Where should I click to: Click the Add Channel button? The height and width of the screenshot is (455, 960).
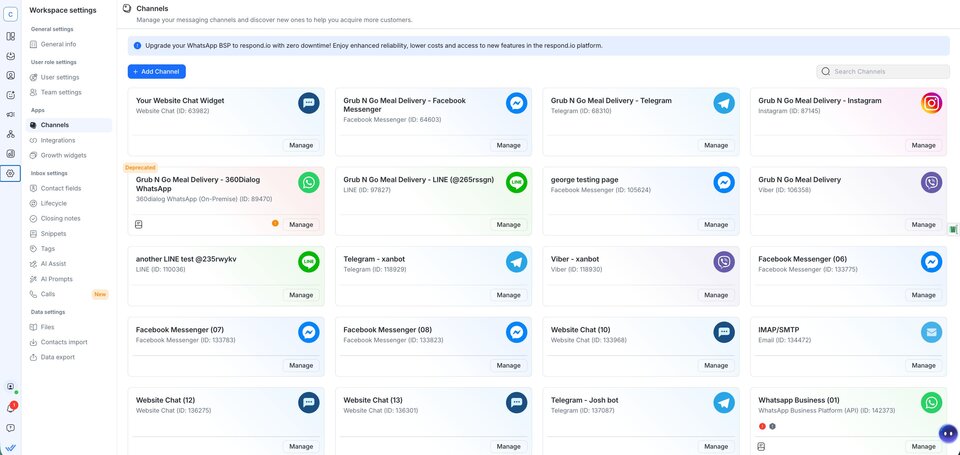[x=157, y=72]
